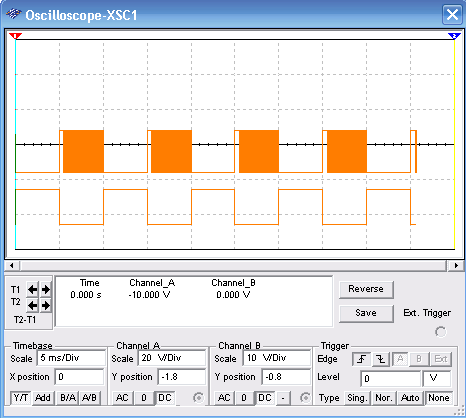
Task: Toggle the Channel B minus button
Action: pos(283,398)
